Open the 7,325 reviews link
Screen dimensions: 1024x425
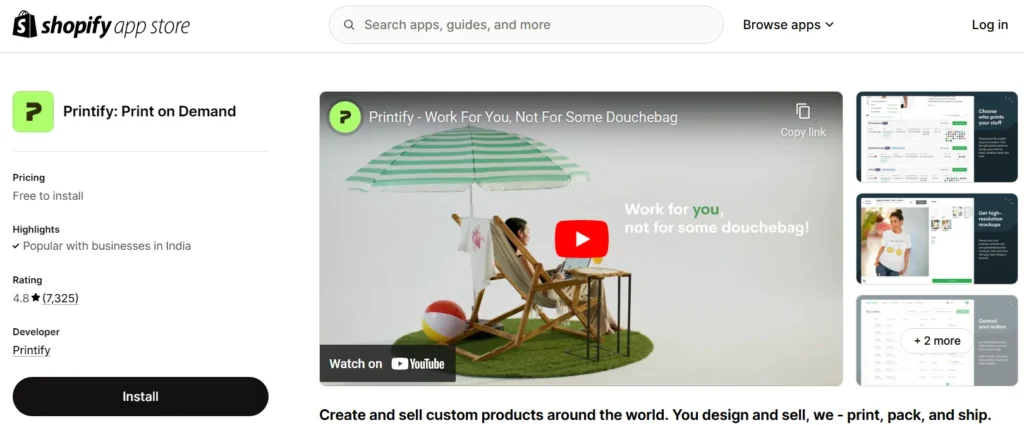[x=60, y=298]
